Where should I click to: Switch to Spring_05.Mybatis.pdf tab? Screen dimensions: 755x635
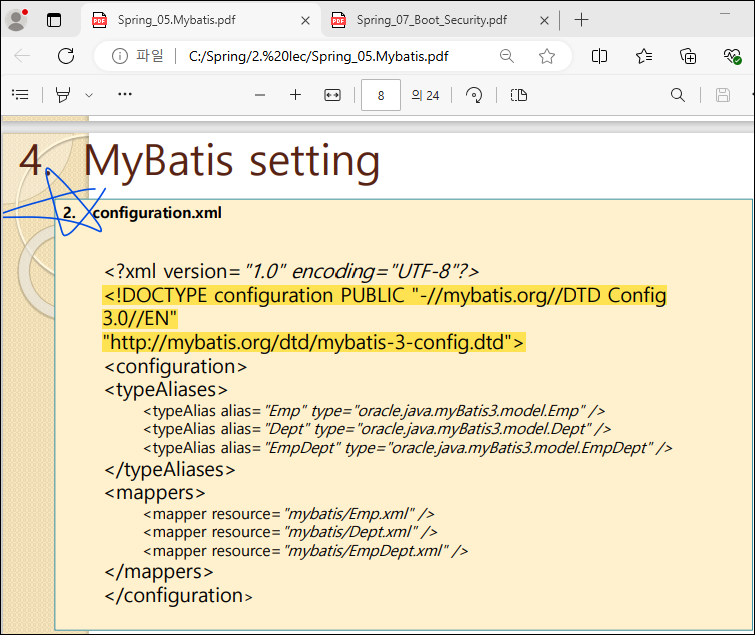177,20
